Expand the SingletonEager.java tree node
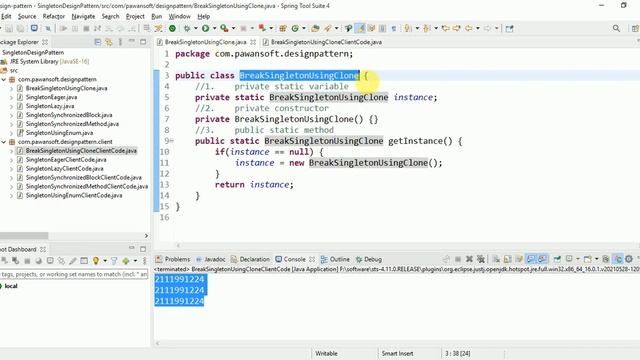Image resolution: width=640 pixels, height=360 pixels. 11,97
